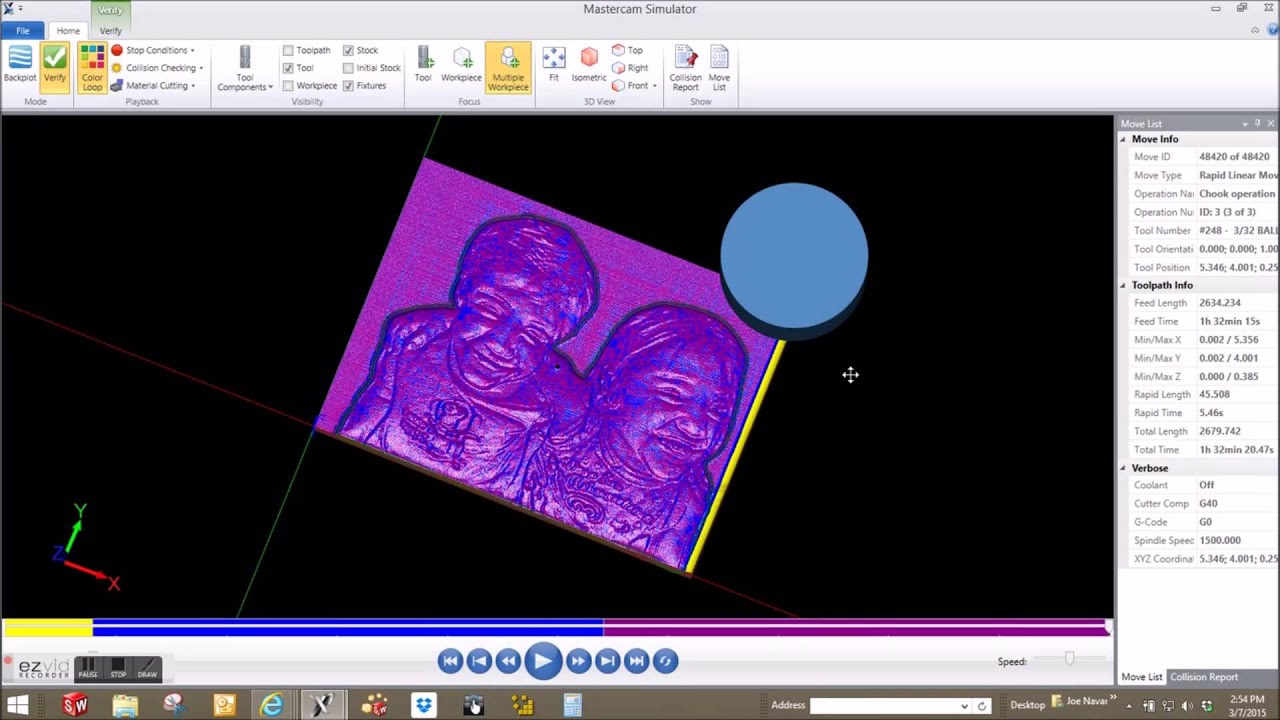
Task: Open the Stop Conditions dropdown
Action: [x=154, y=50]
